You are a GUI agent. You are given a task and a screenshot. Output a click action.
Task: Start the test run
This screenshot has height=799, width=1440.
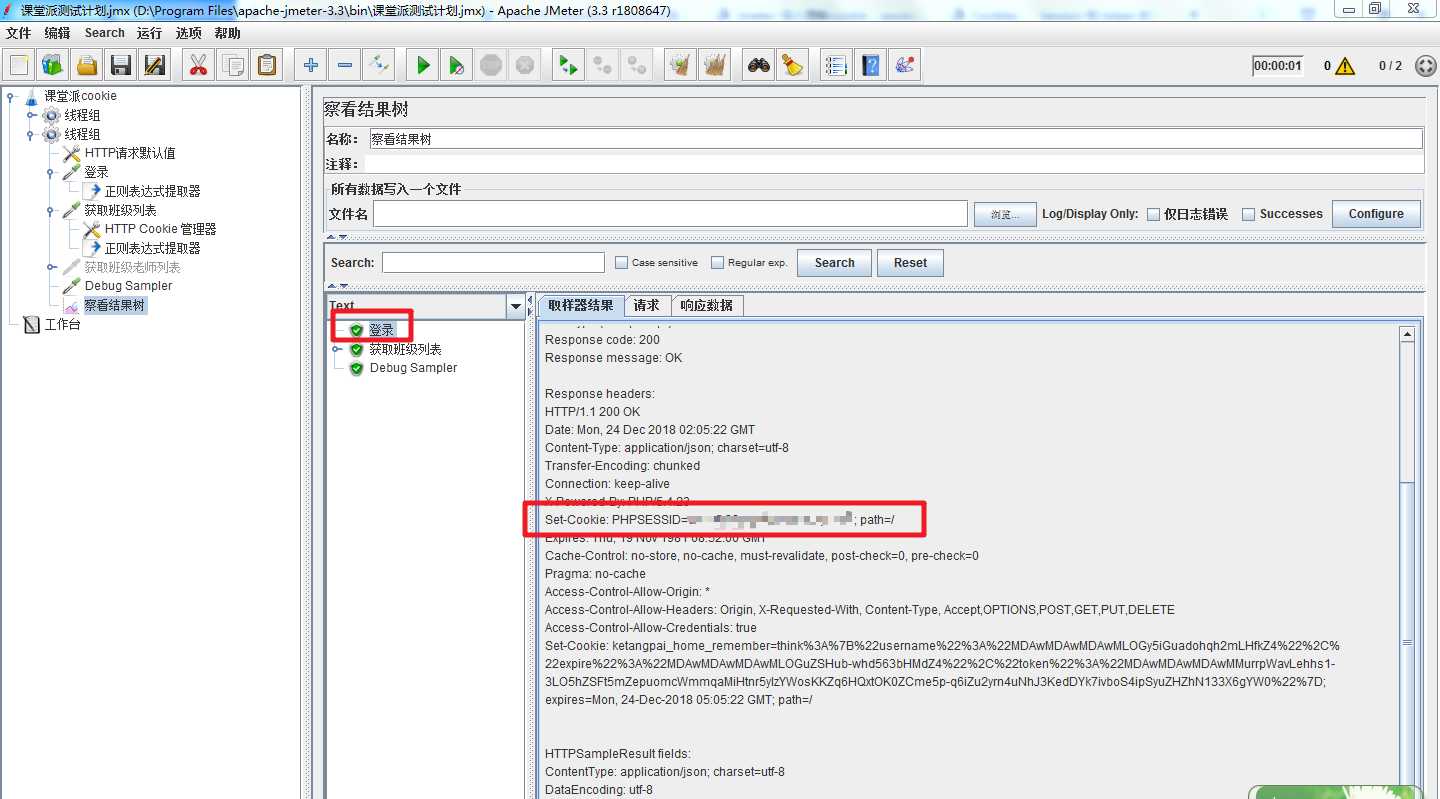(423, 65)
